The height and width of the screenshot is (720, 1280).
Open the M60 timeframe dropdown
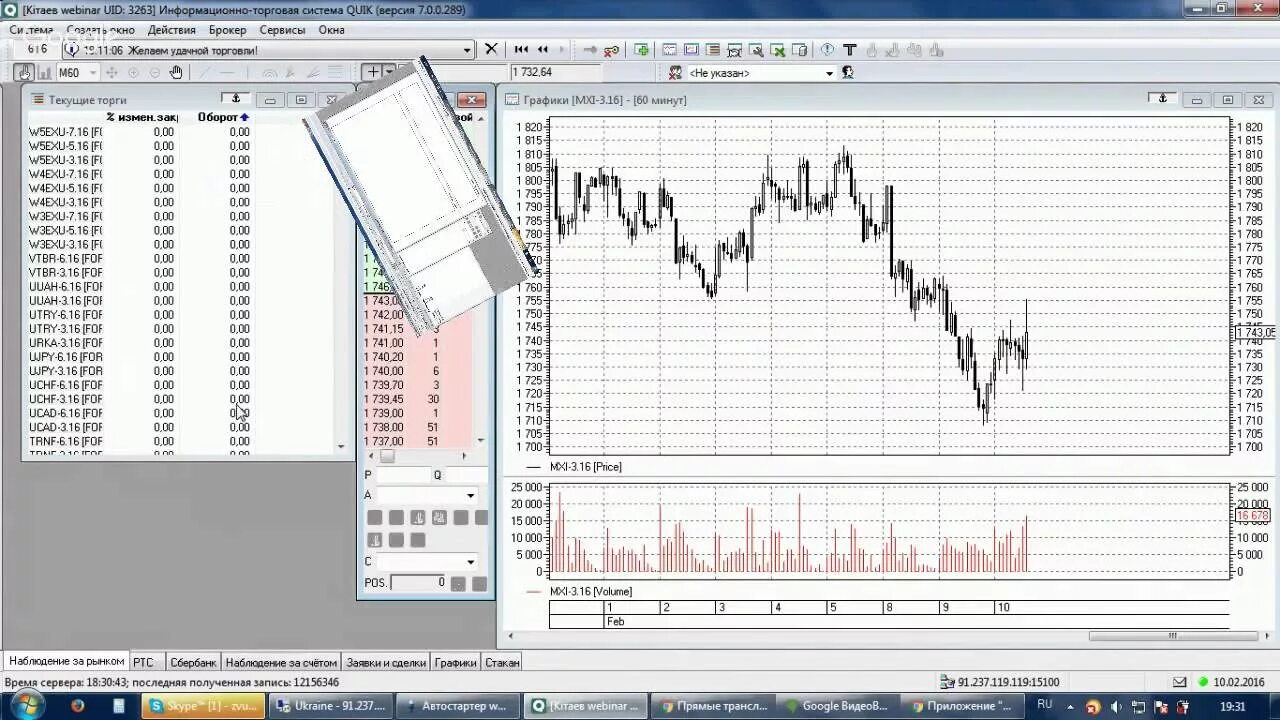click(77, 72)
